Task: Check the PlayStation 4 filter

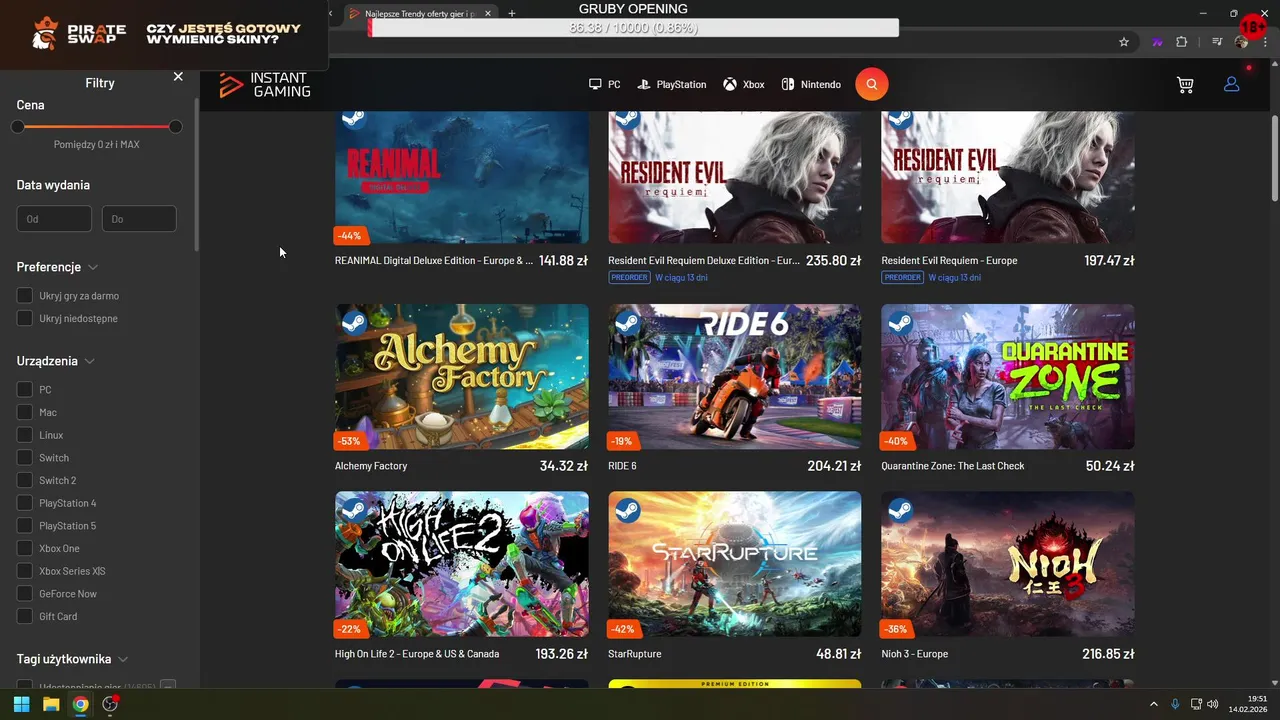Action: [x=25, y=503]
